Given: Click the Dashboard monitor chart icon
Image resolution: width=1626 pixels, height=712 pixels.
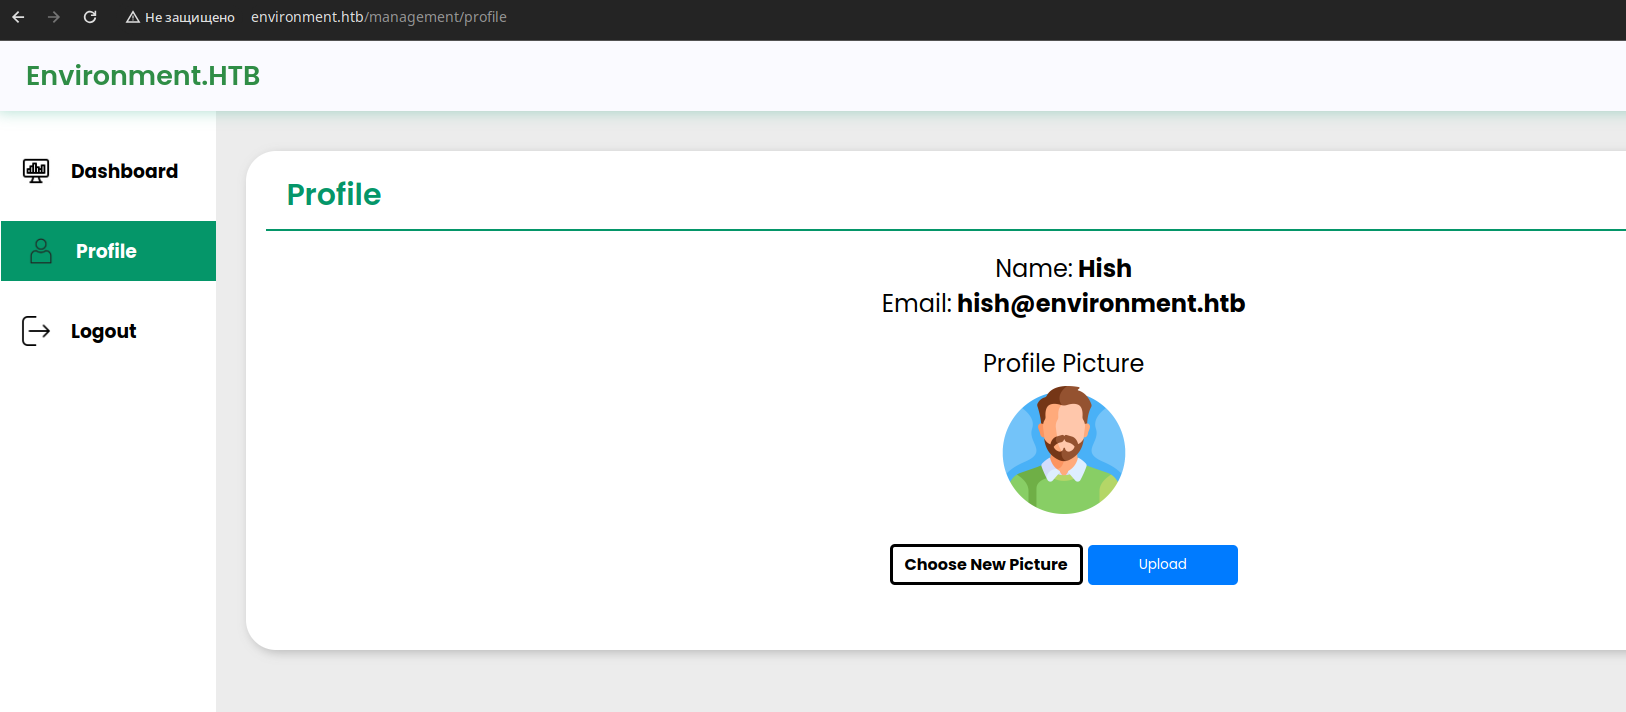Looking at the screenshot, I should [36, 171].
